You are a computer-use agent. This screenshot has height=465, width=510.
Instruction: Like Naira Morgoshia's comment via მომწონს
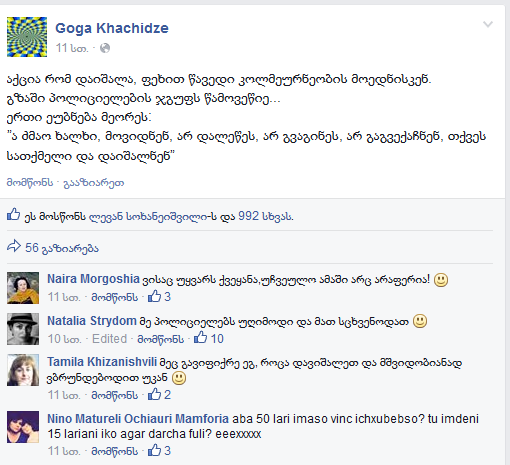115,297
